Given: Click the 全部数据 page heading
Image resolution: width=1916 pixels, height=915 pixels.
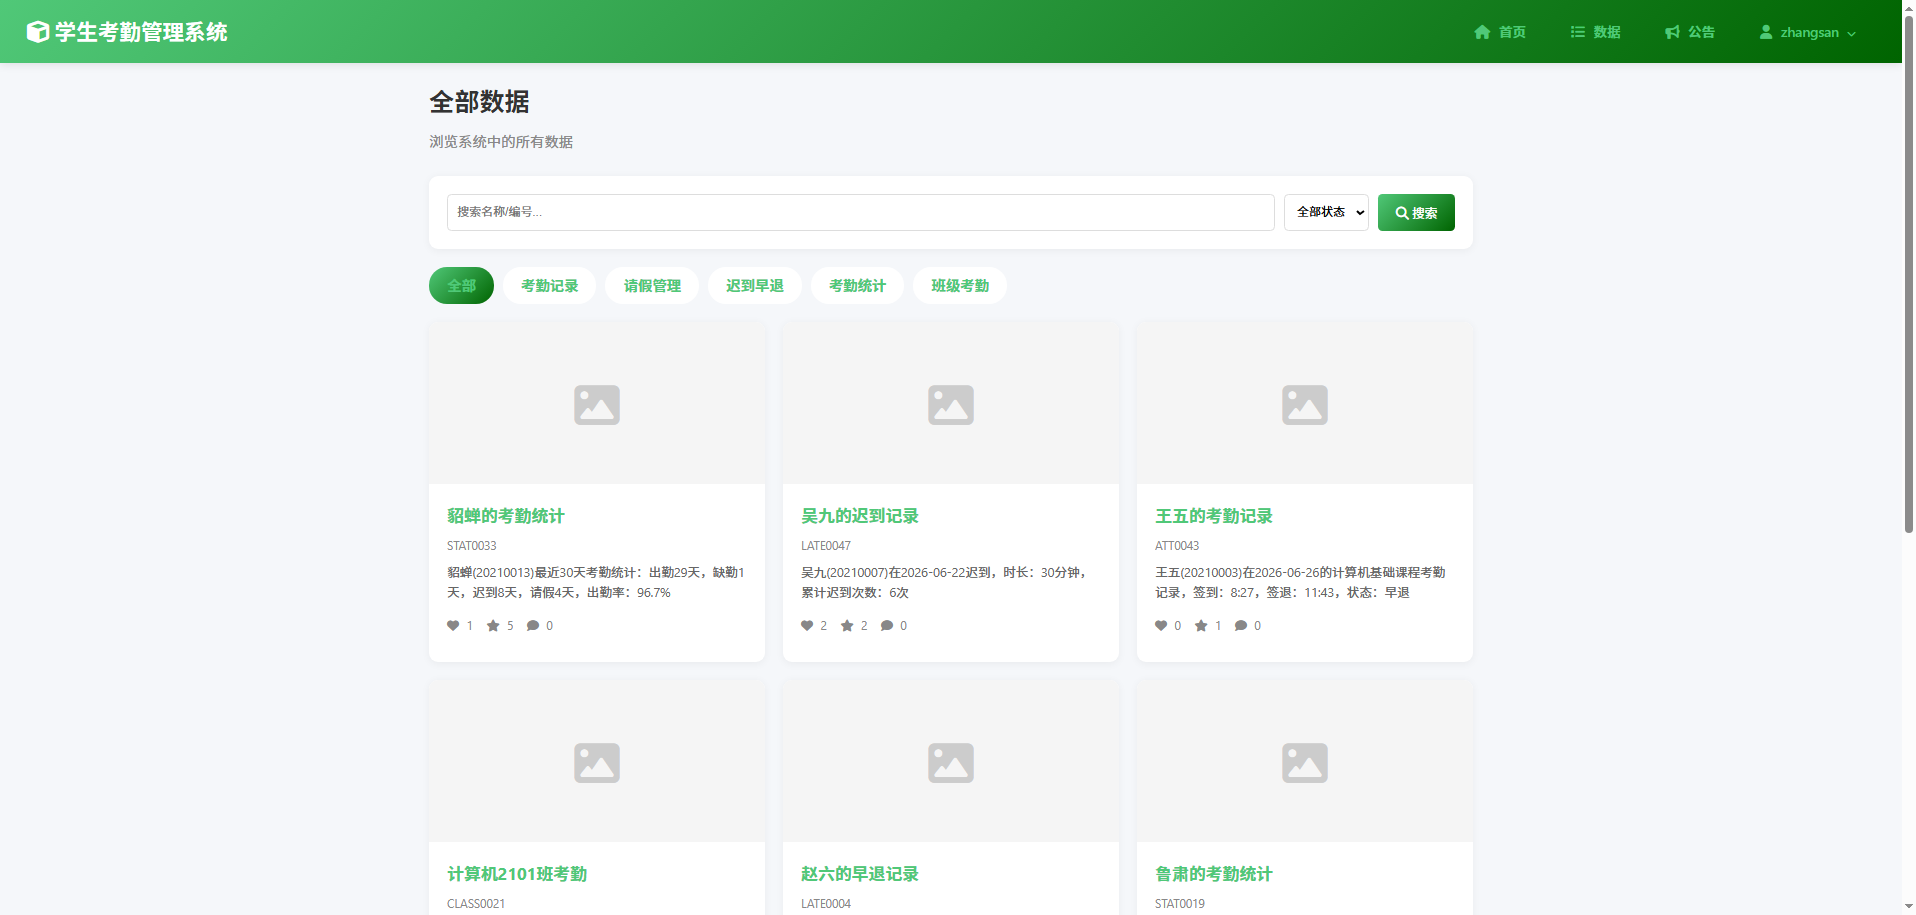Looking at the screenshot, I should [479, 102].
